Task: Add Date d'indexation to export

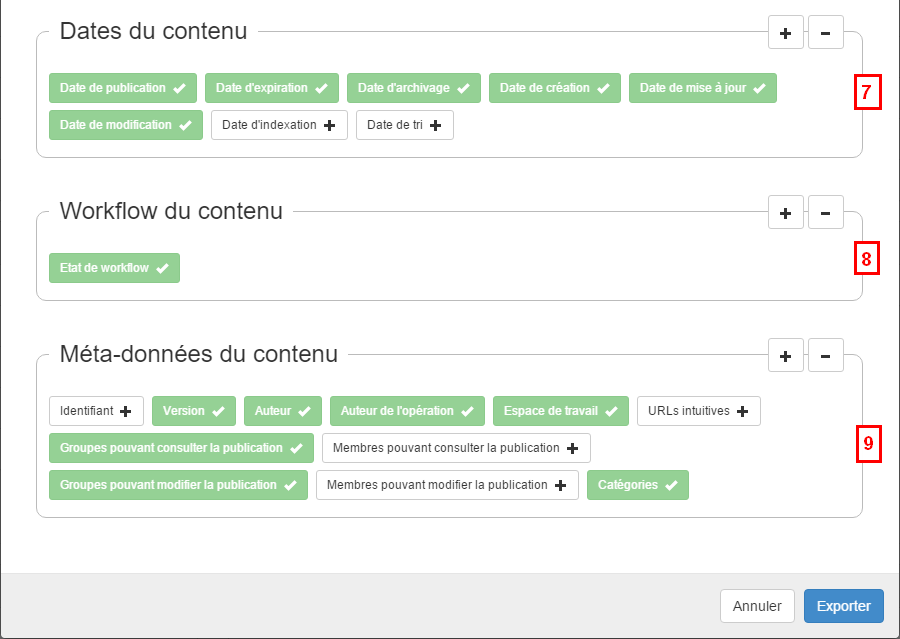Action: (x=279, y=125)
